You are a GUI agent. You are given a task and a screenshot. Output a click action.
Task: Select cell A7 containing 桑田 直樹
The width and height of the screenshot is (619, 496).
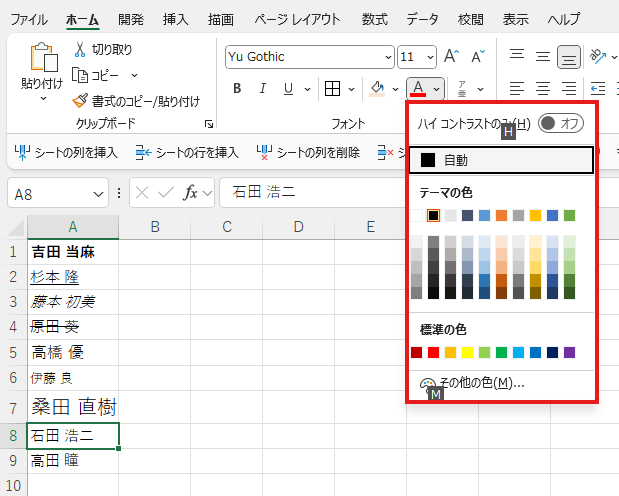[x=73, y=407]
